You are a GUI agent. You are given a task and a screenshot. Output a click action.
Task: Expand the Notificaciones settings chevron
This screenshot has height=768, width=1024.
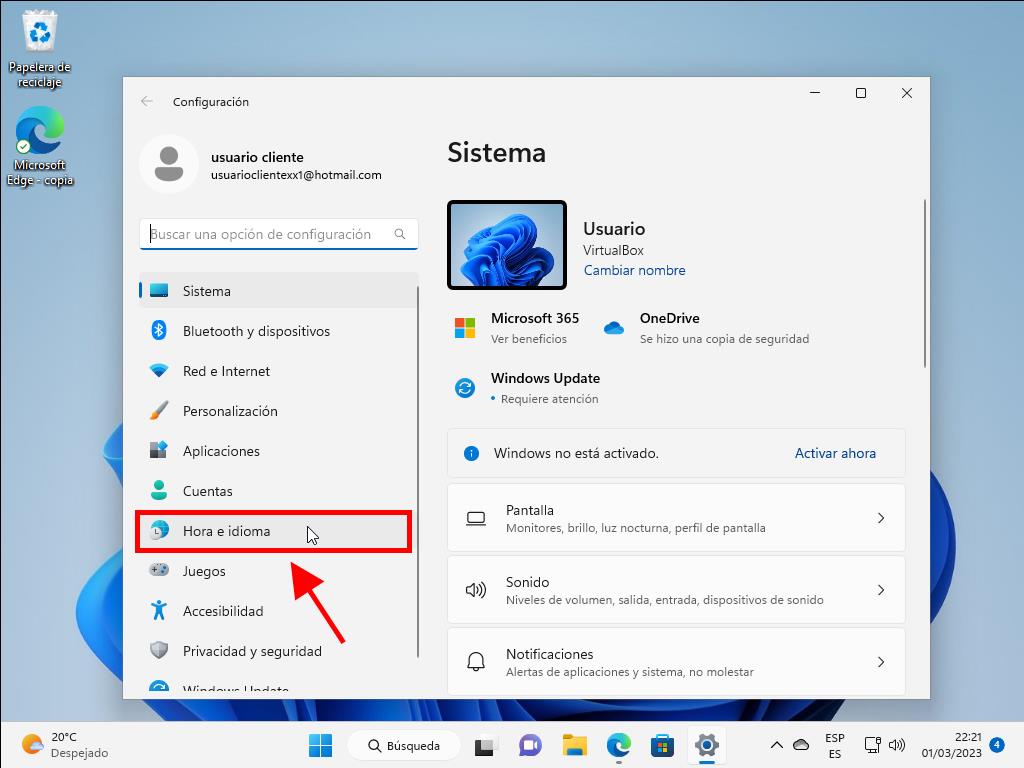click(880, 662)
